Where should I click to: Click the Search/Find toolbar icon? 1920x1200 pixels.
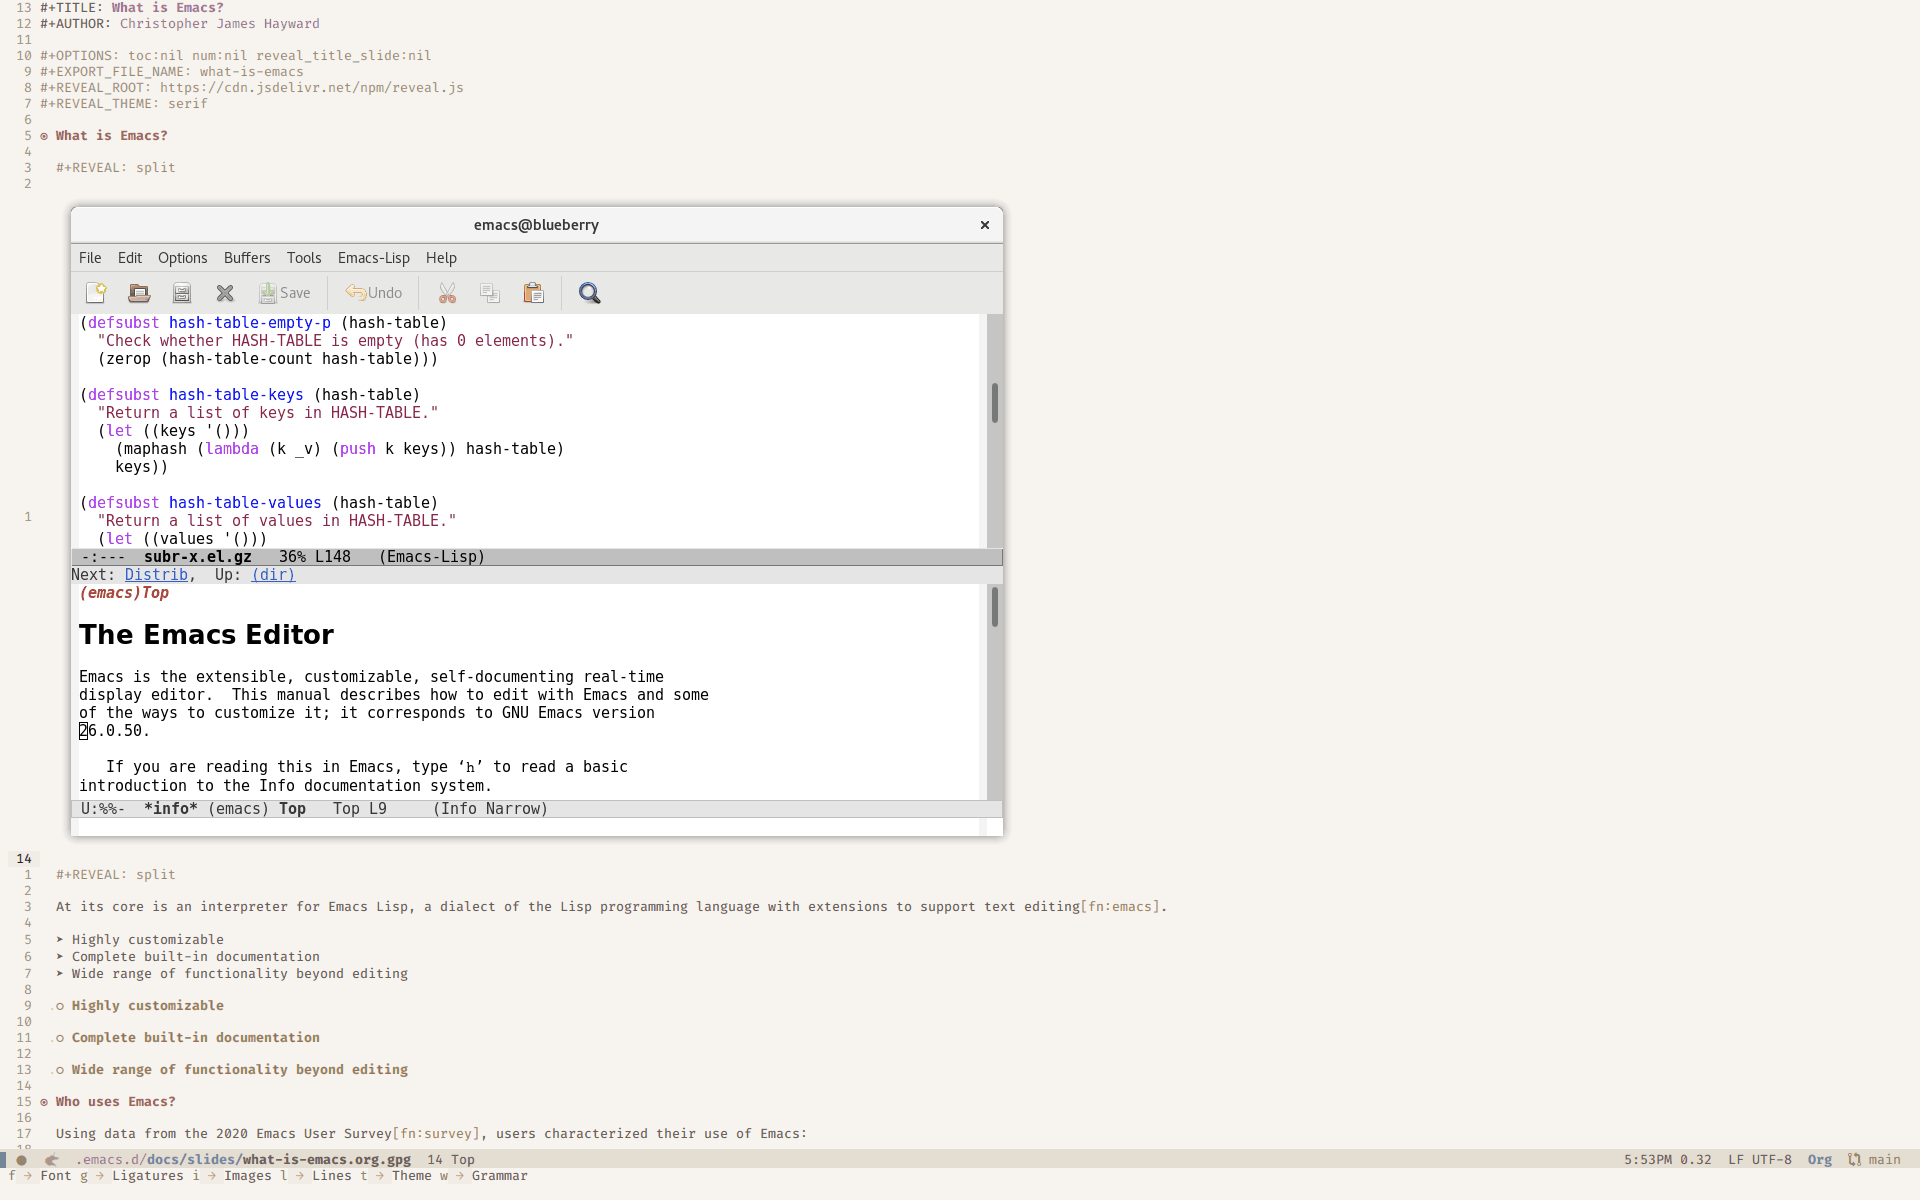coord(589,293)
